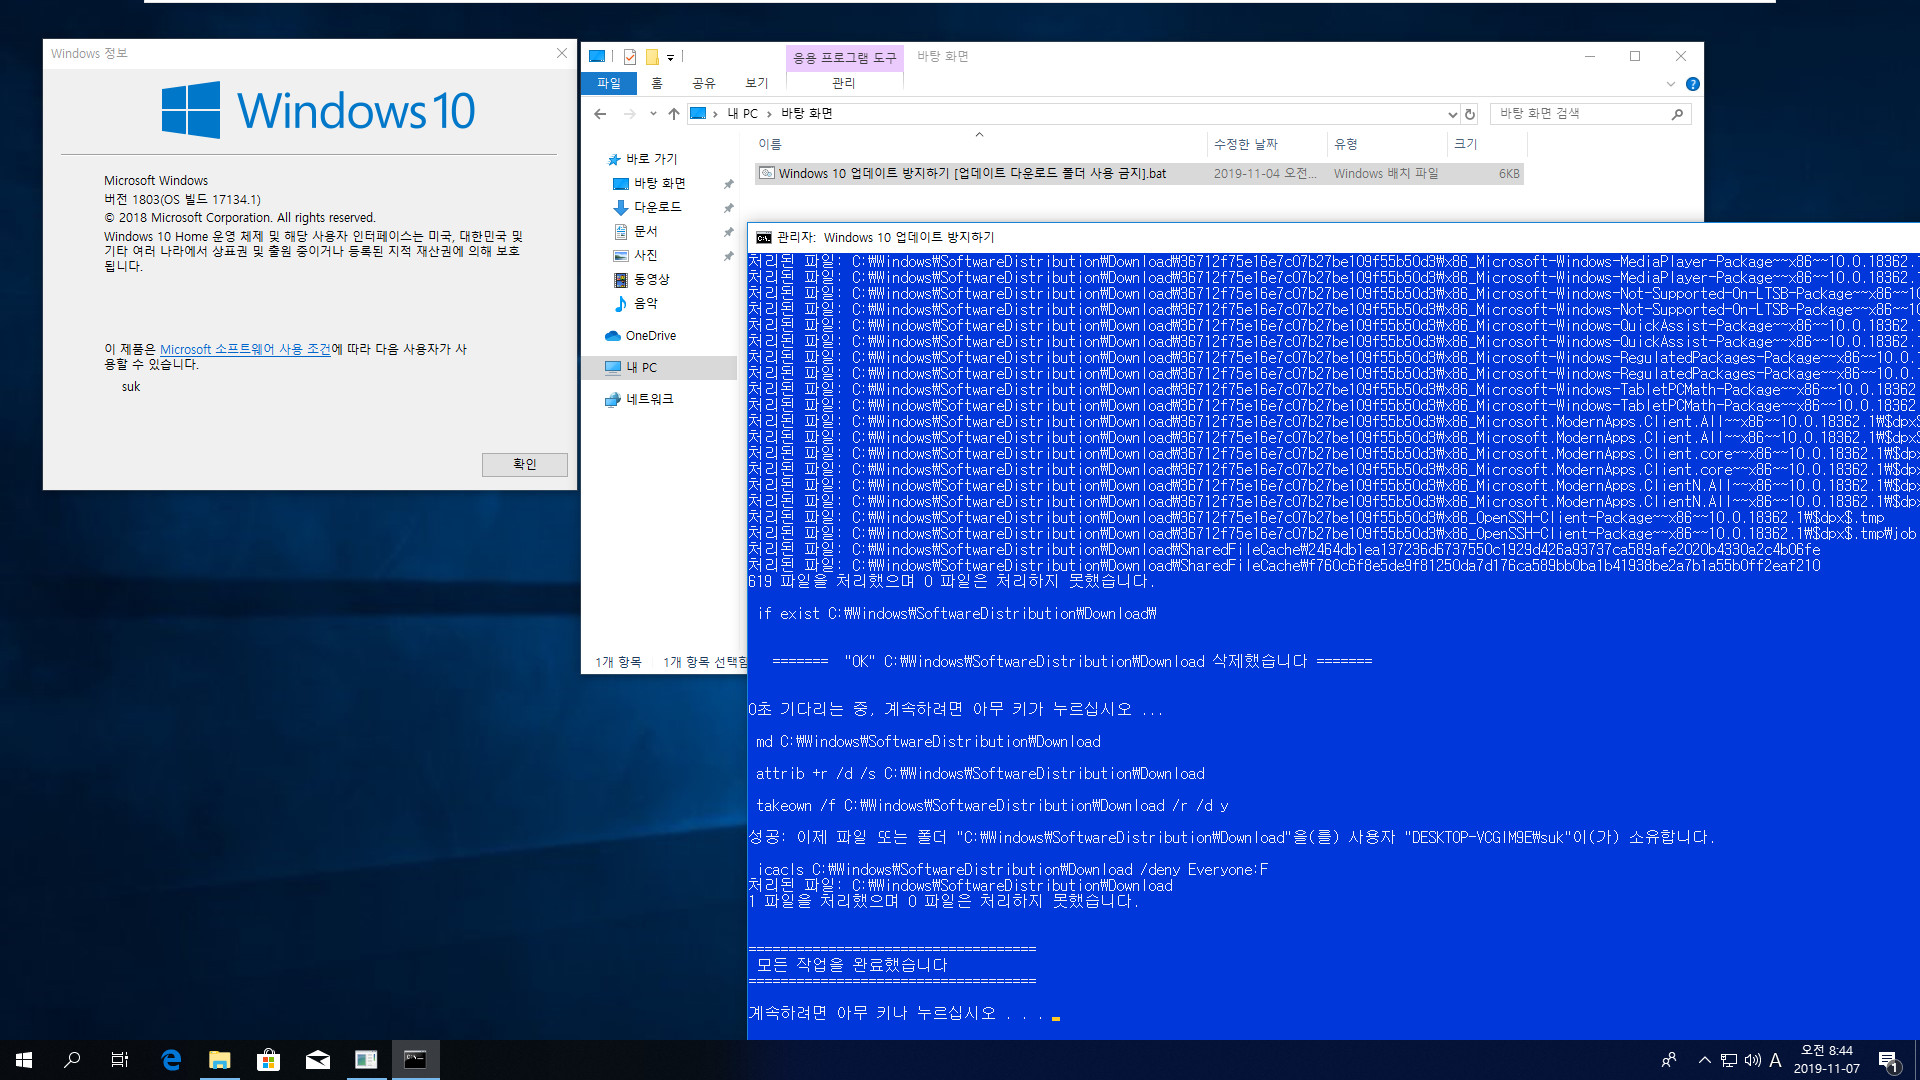Open taskbar Search

pyautogui.click(x=72, y=1060)
